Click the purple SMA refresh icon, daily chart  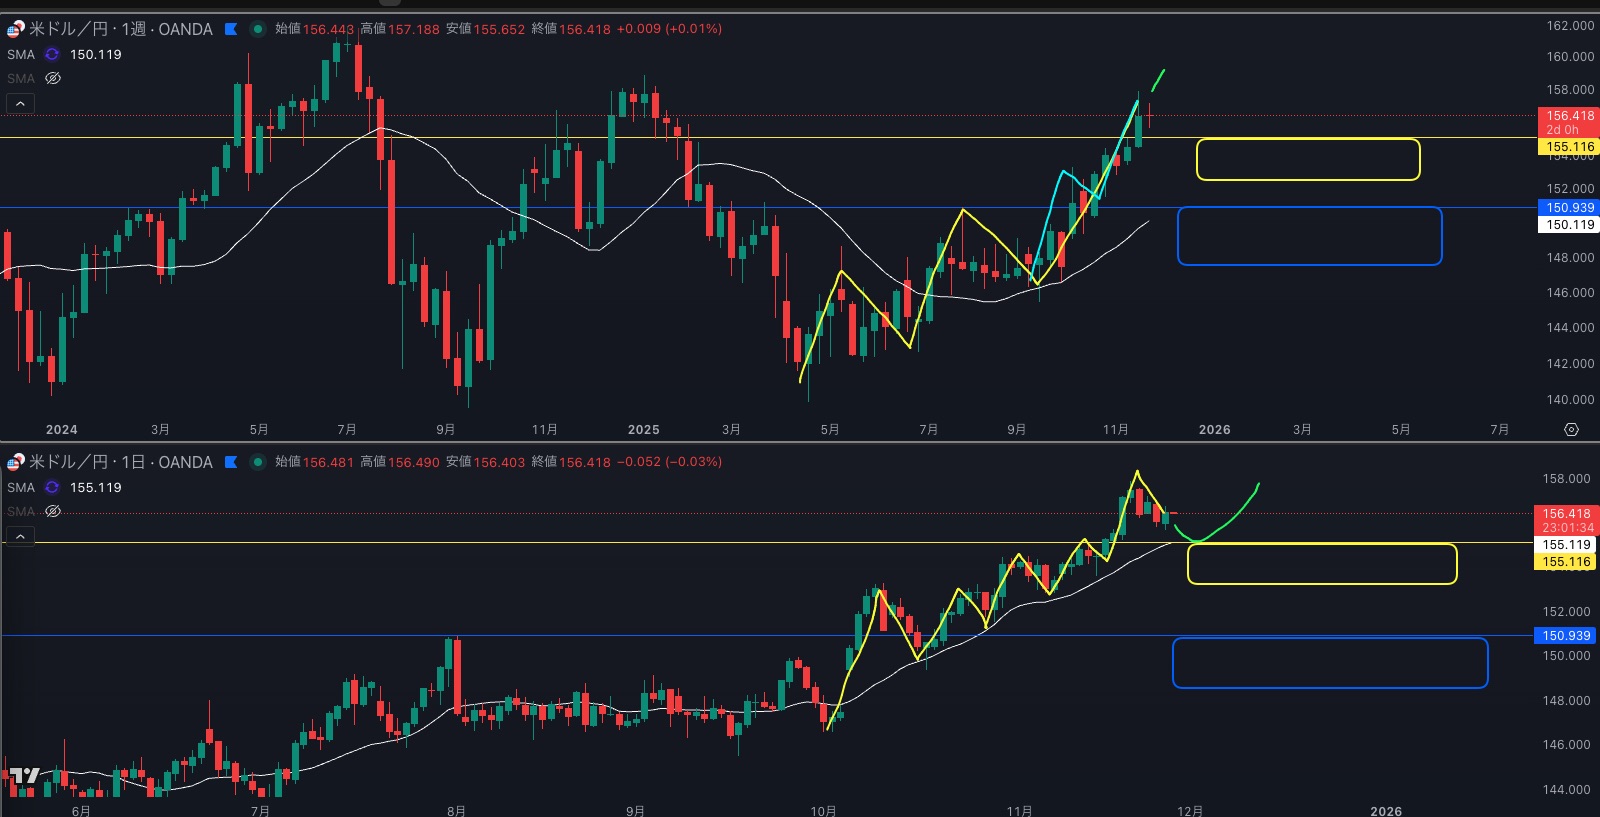52,488
